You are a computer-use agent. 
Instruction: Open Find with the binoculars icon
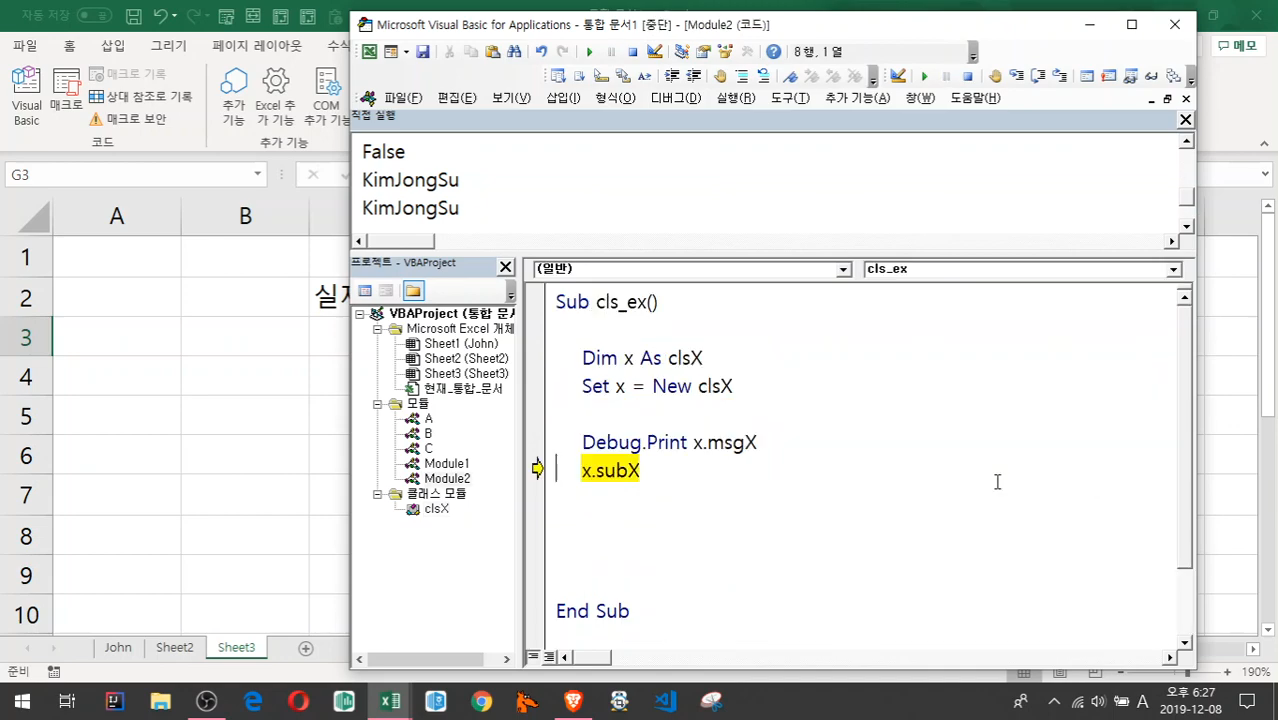(514, 52)
